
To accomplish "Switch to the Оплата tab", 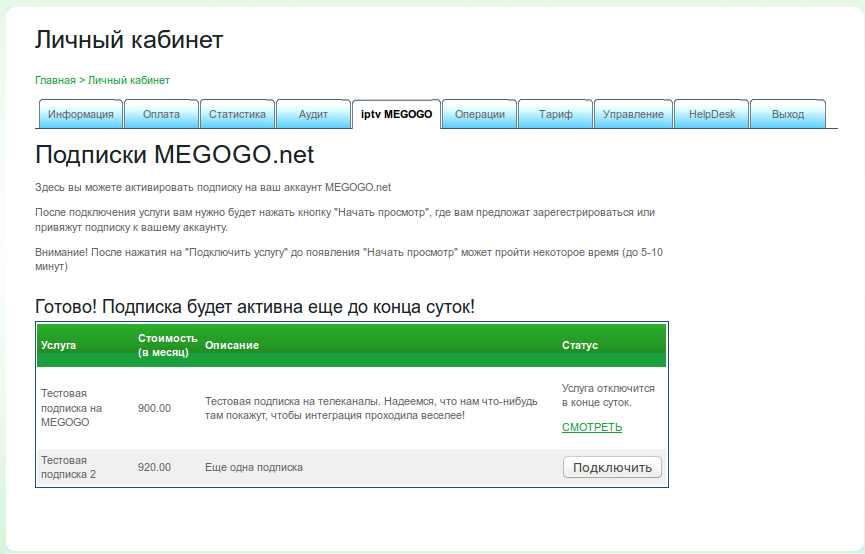I will coord(161,114).
